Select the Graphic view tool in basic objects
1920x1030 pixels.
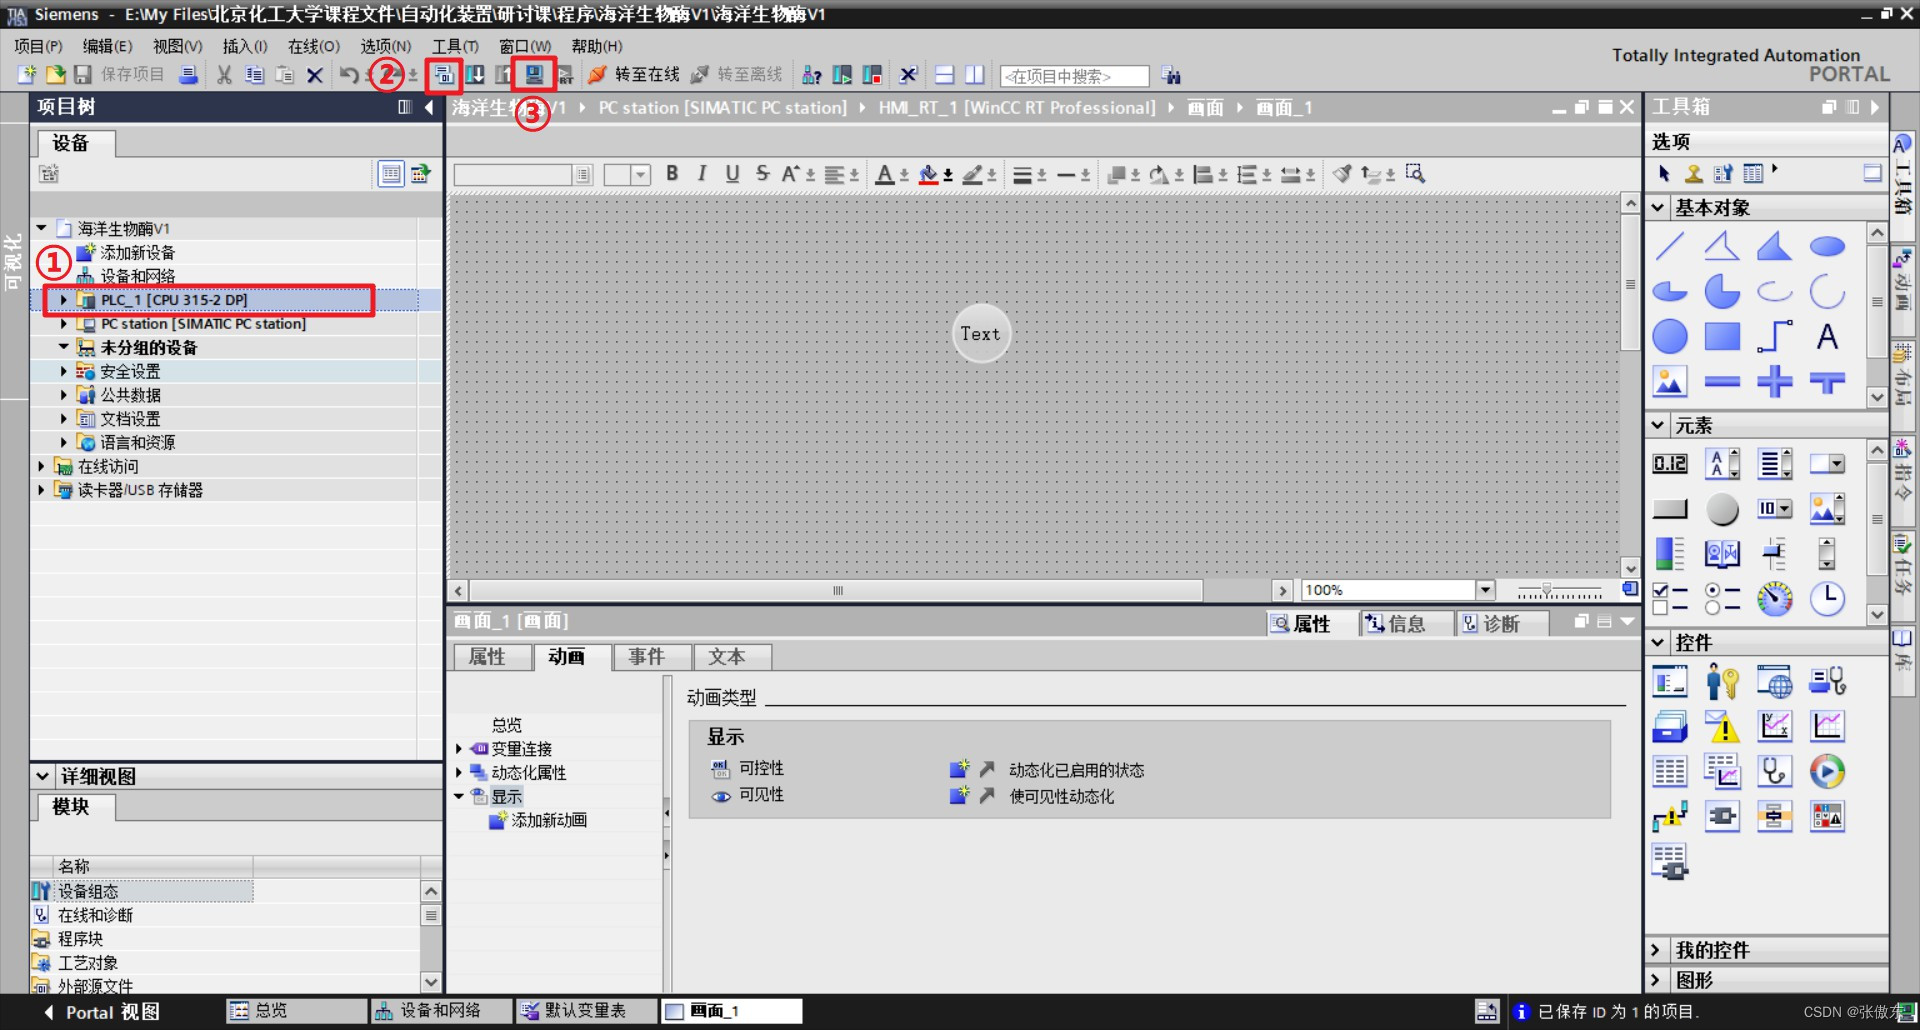1670,381
